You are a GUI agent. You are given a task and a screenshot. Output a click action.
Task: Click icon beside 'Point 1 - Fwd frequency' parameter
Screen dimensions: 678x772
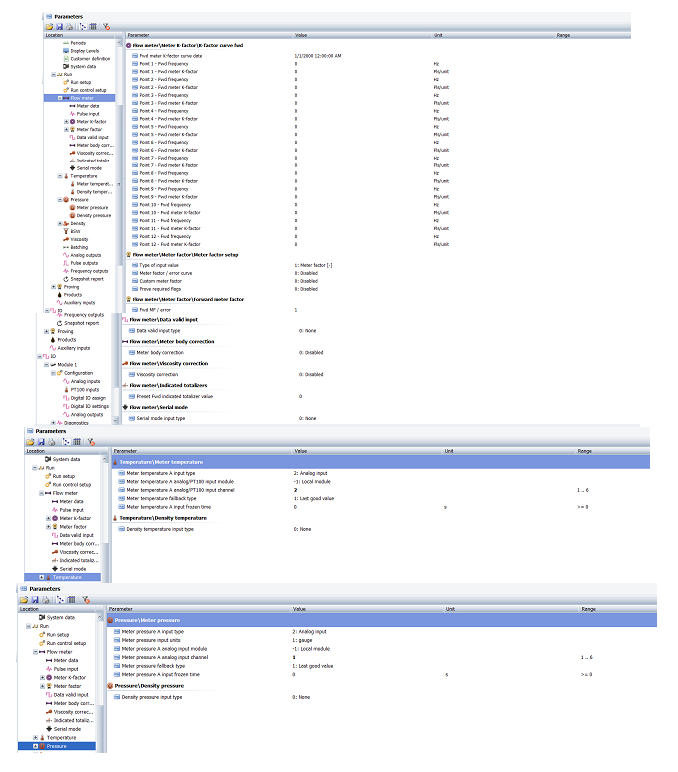[135, 64]
